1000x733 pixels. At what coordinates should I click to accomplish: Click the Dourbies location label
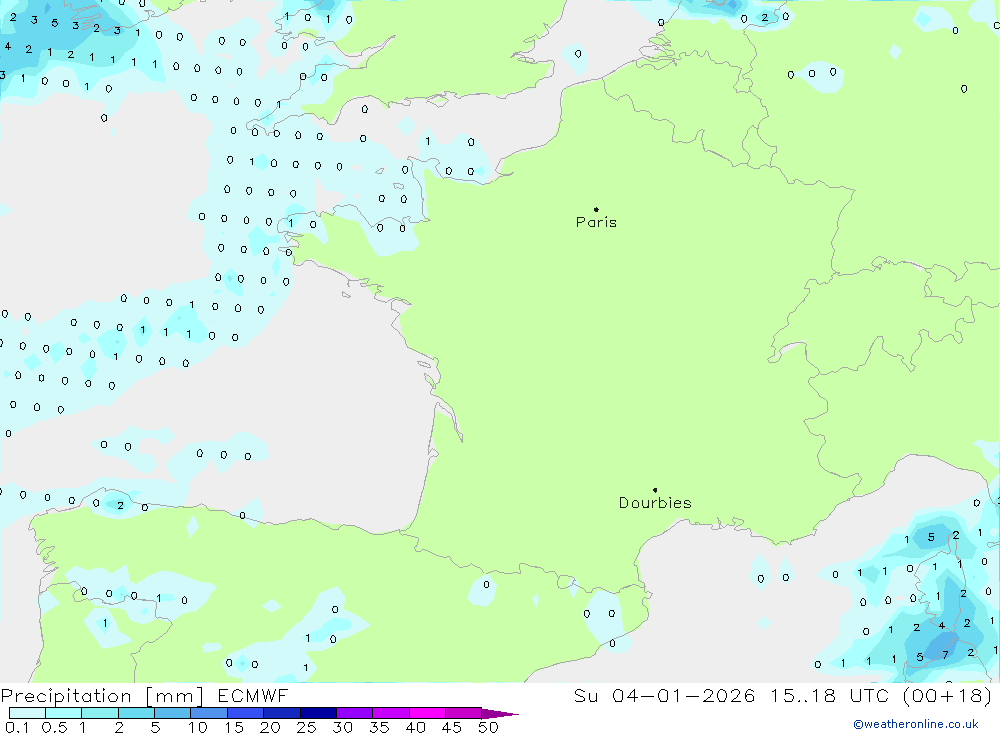(655, 503)
